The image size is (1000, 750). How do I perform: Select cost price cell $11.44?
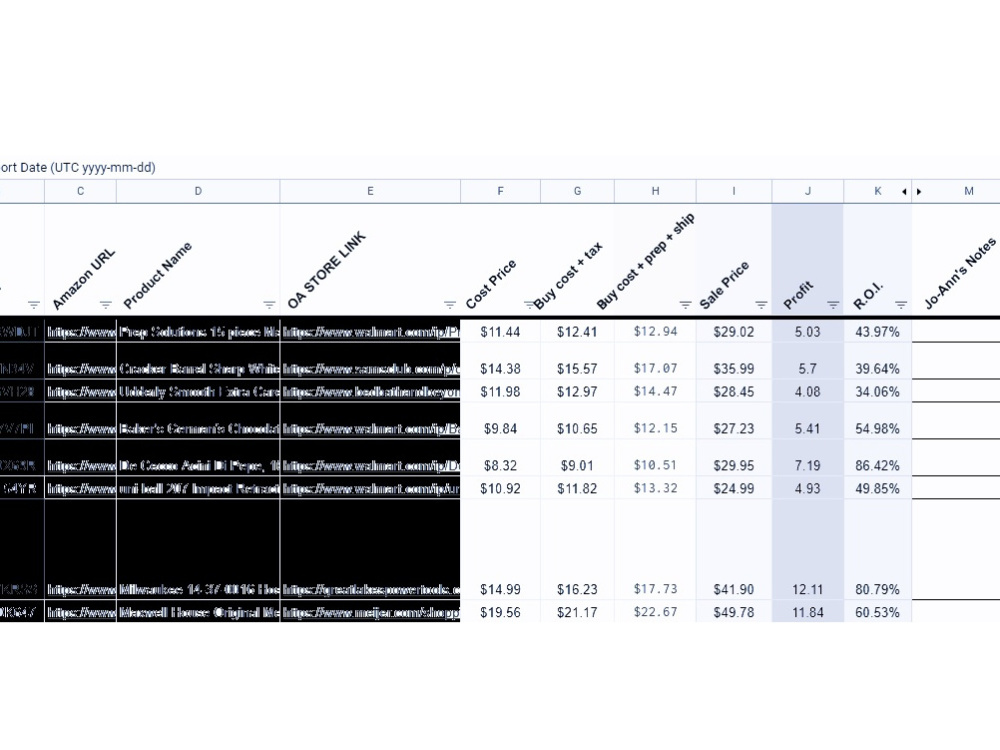[500, 332]
